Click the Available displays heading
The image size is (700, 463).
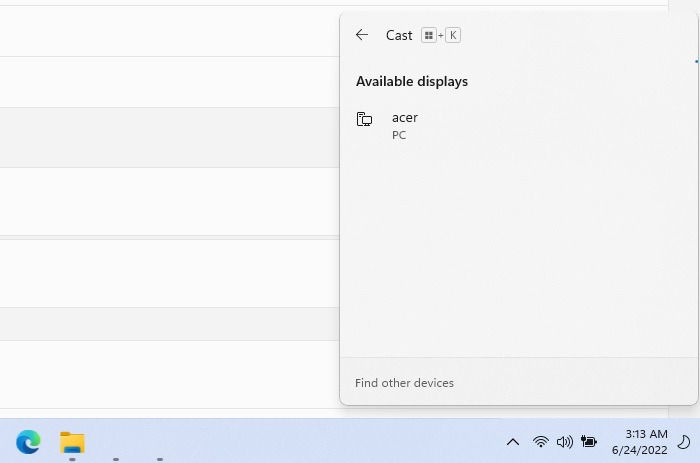[x=412, y=82]
